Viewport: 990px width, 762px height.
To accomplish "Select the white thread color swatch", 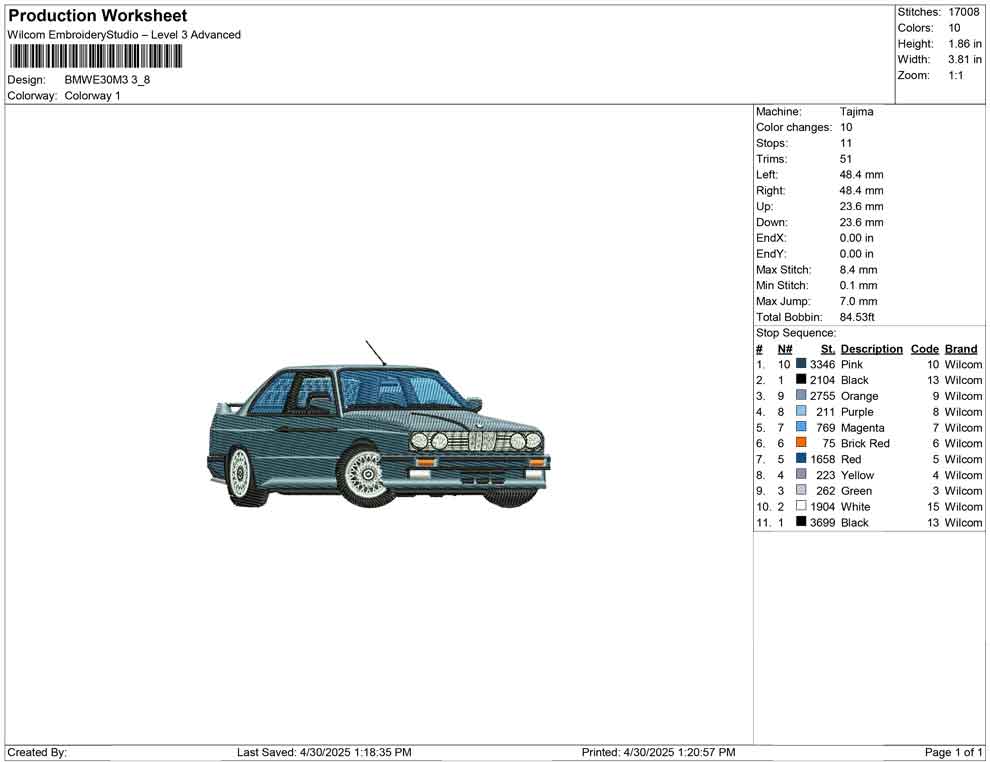I will click(801, 507).
